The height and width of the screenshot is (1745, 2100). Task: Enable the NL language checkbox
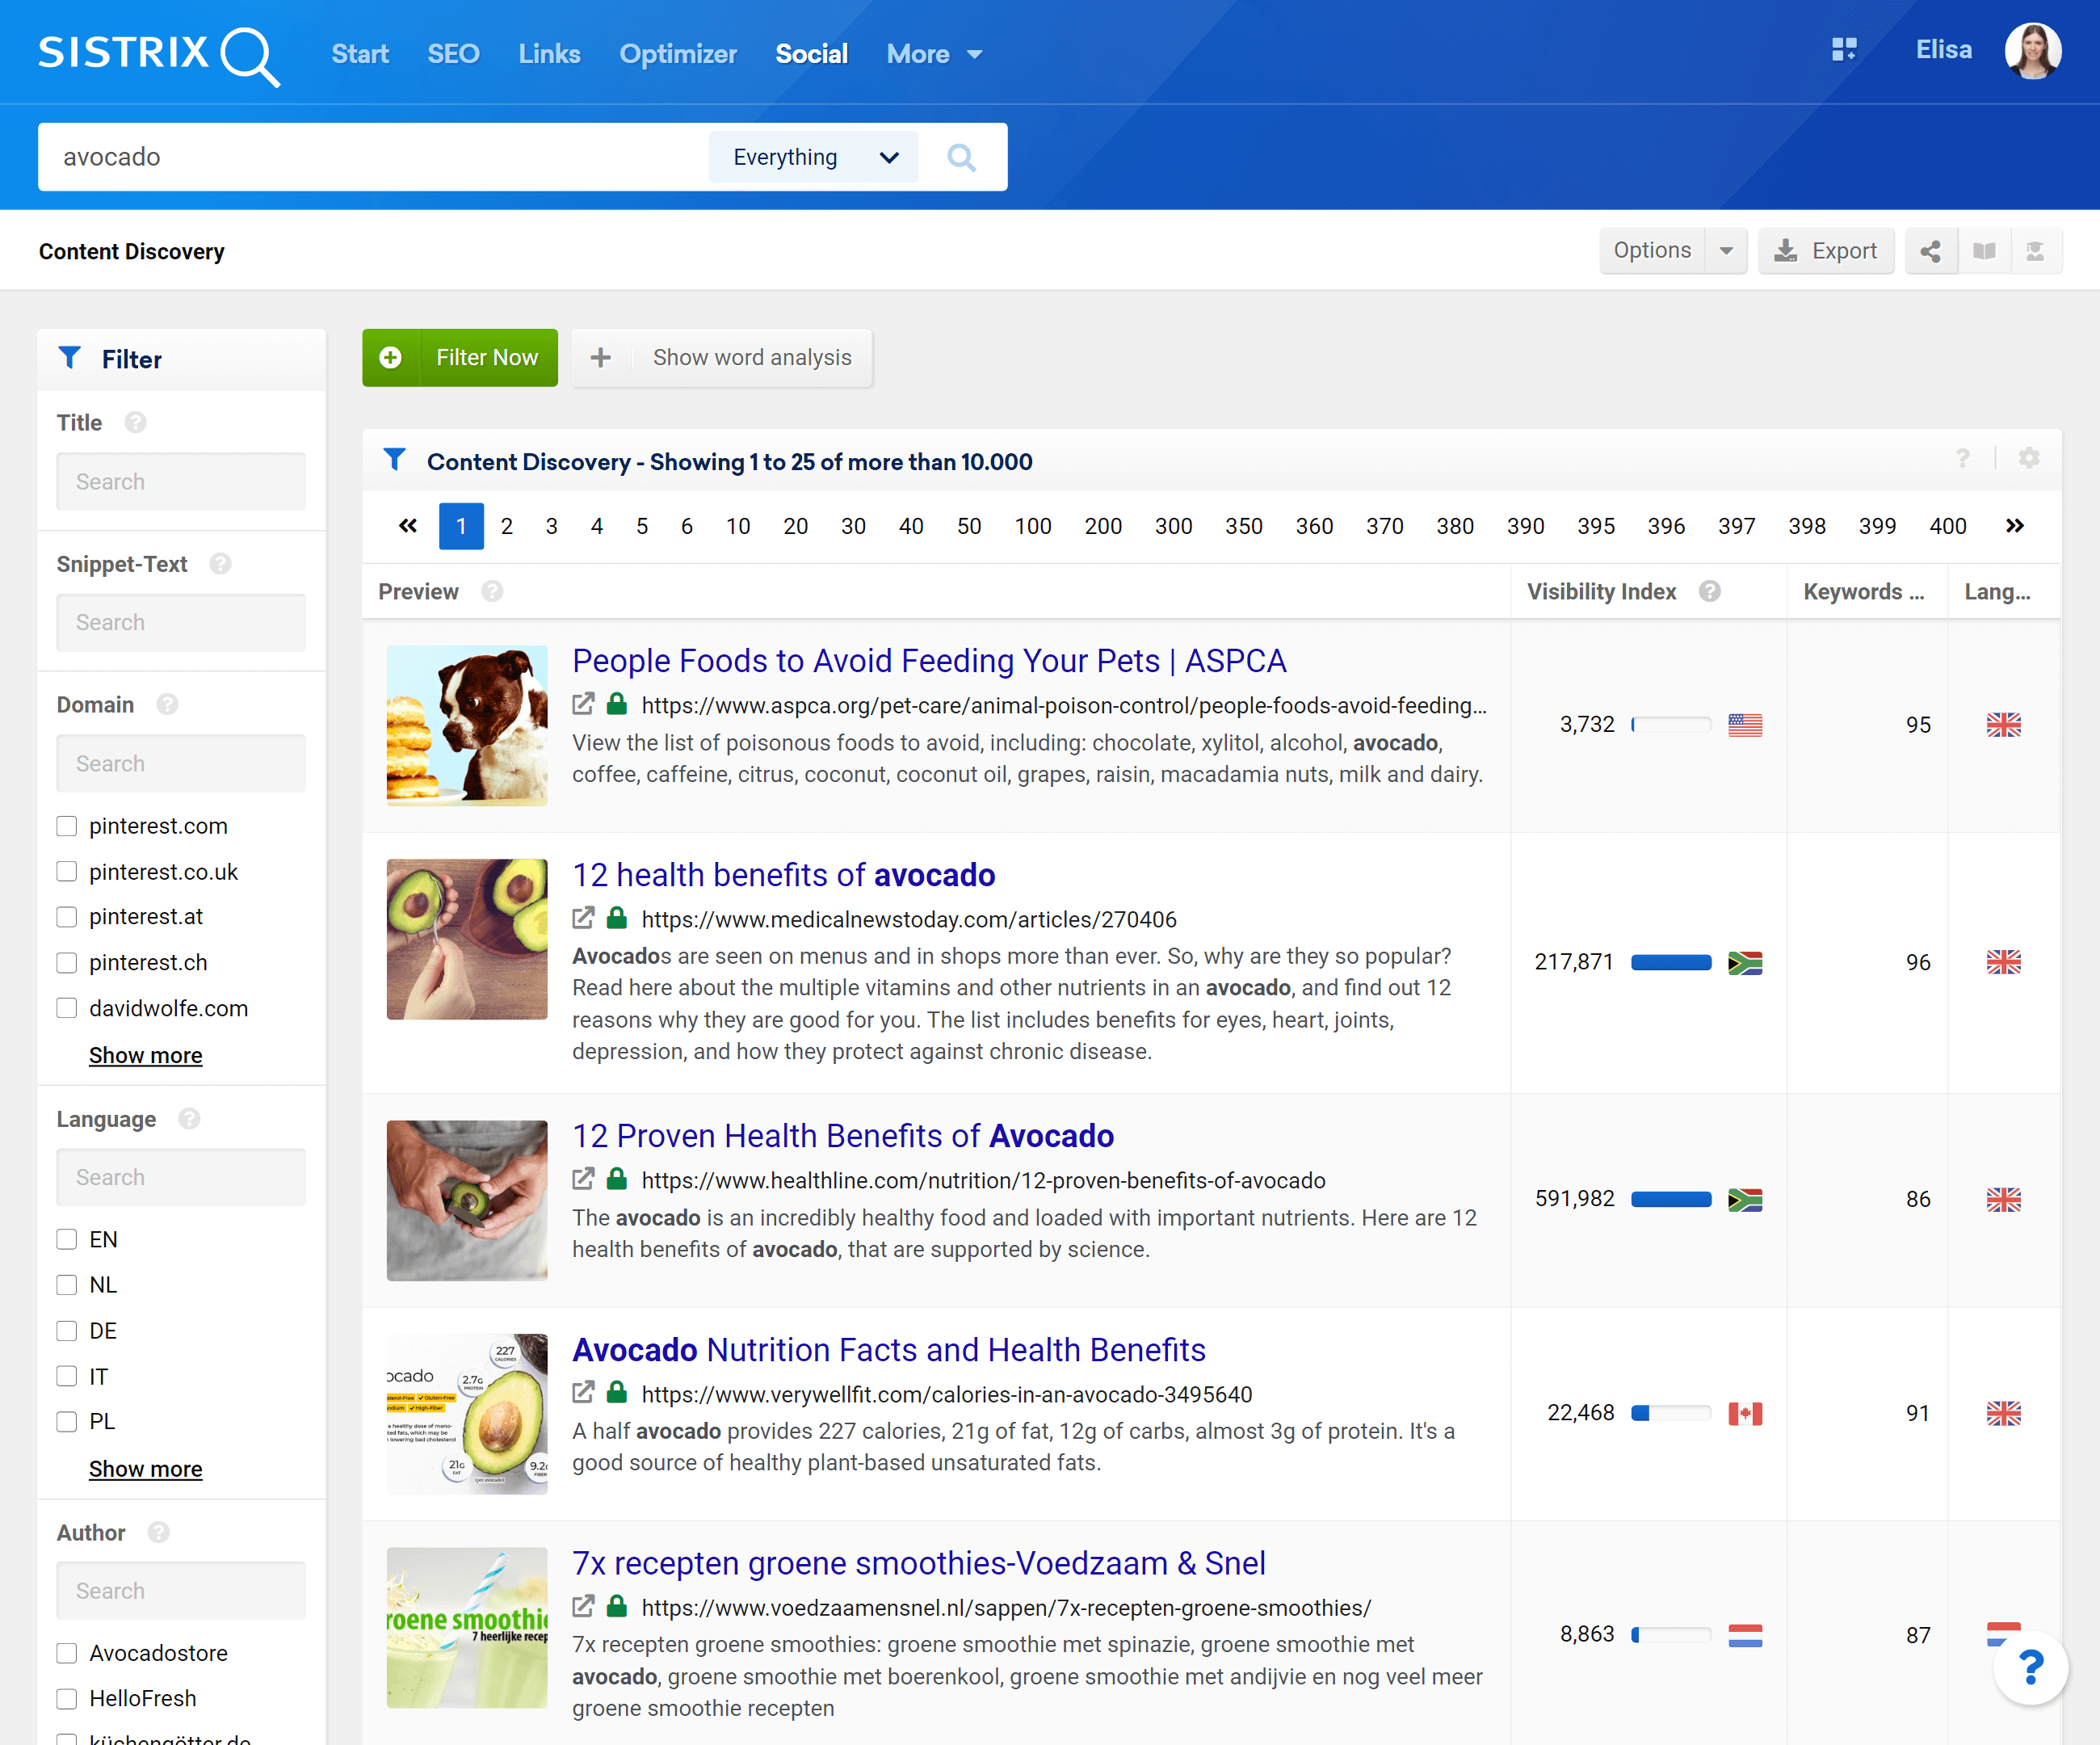click(x=67, y=1285)
